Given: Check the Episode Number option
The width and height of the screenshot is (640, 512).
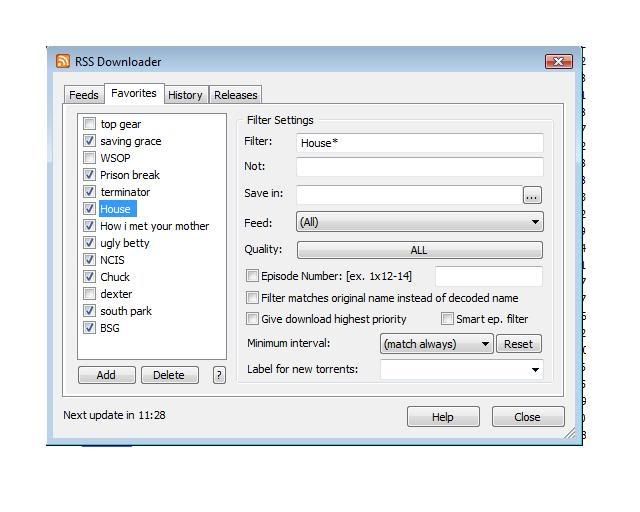Looking at the screenshot, I should (253, 276).
